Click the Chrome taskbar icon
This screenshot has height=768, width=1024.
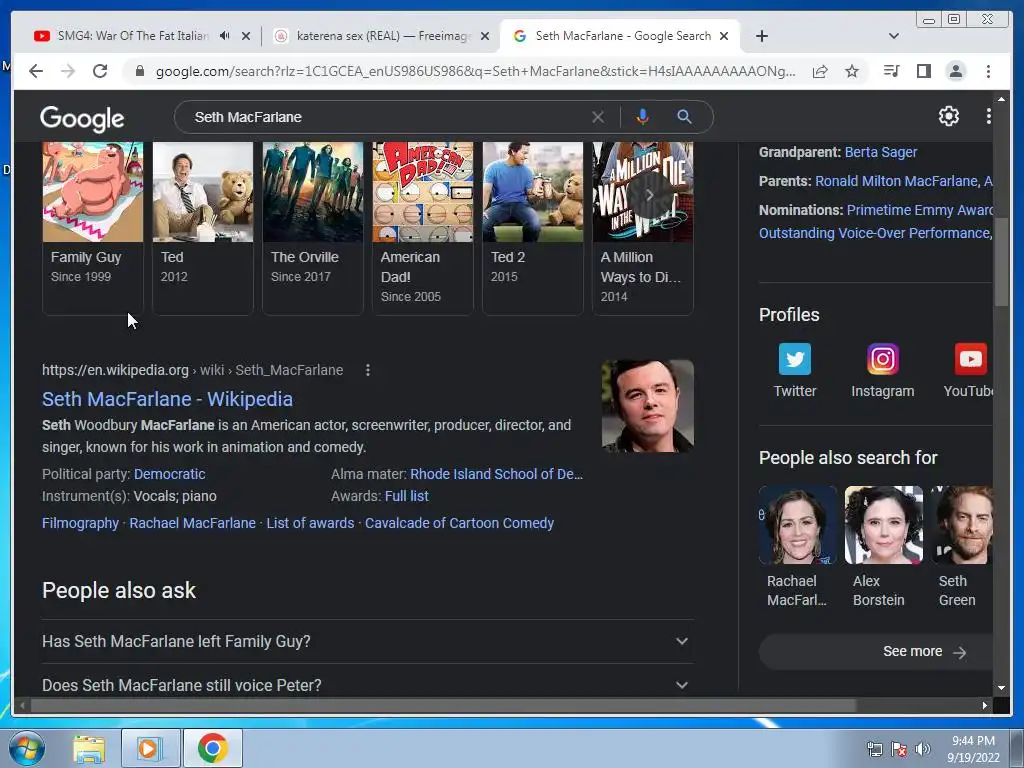(x=212, y=748)
